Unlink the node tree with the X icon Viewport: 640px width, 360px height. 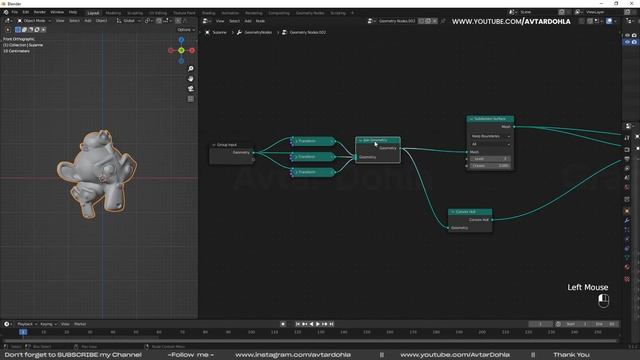[x=434, y=21]
